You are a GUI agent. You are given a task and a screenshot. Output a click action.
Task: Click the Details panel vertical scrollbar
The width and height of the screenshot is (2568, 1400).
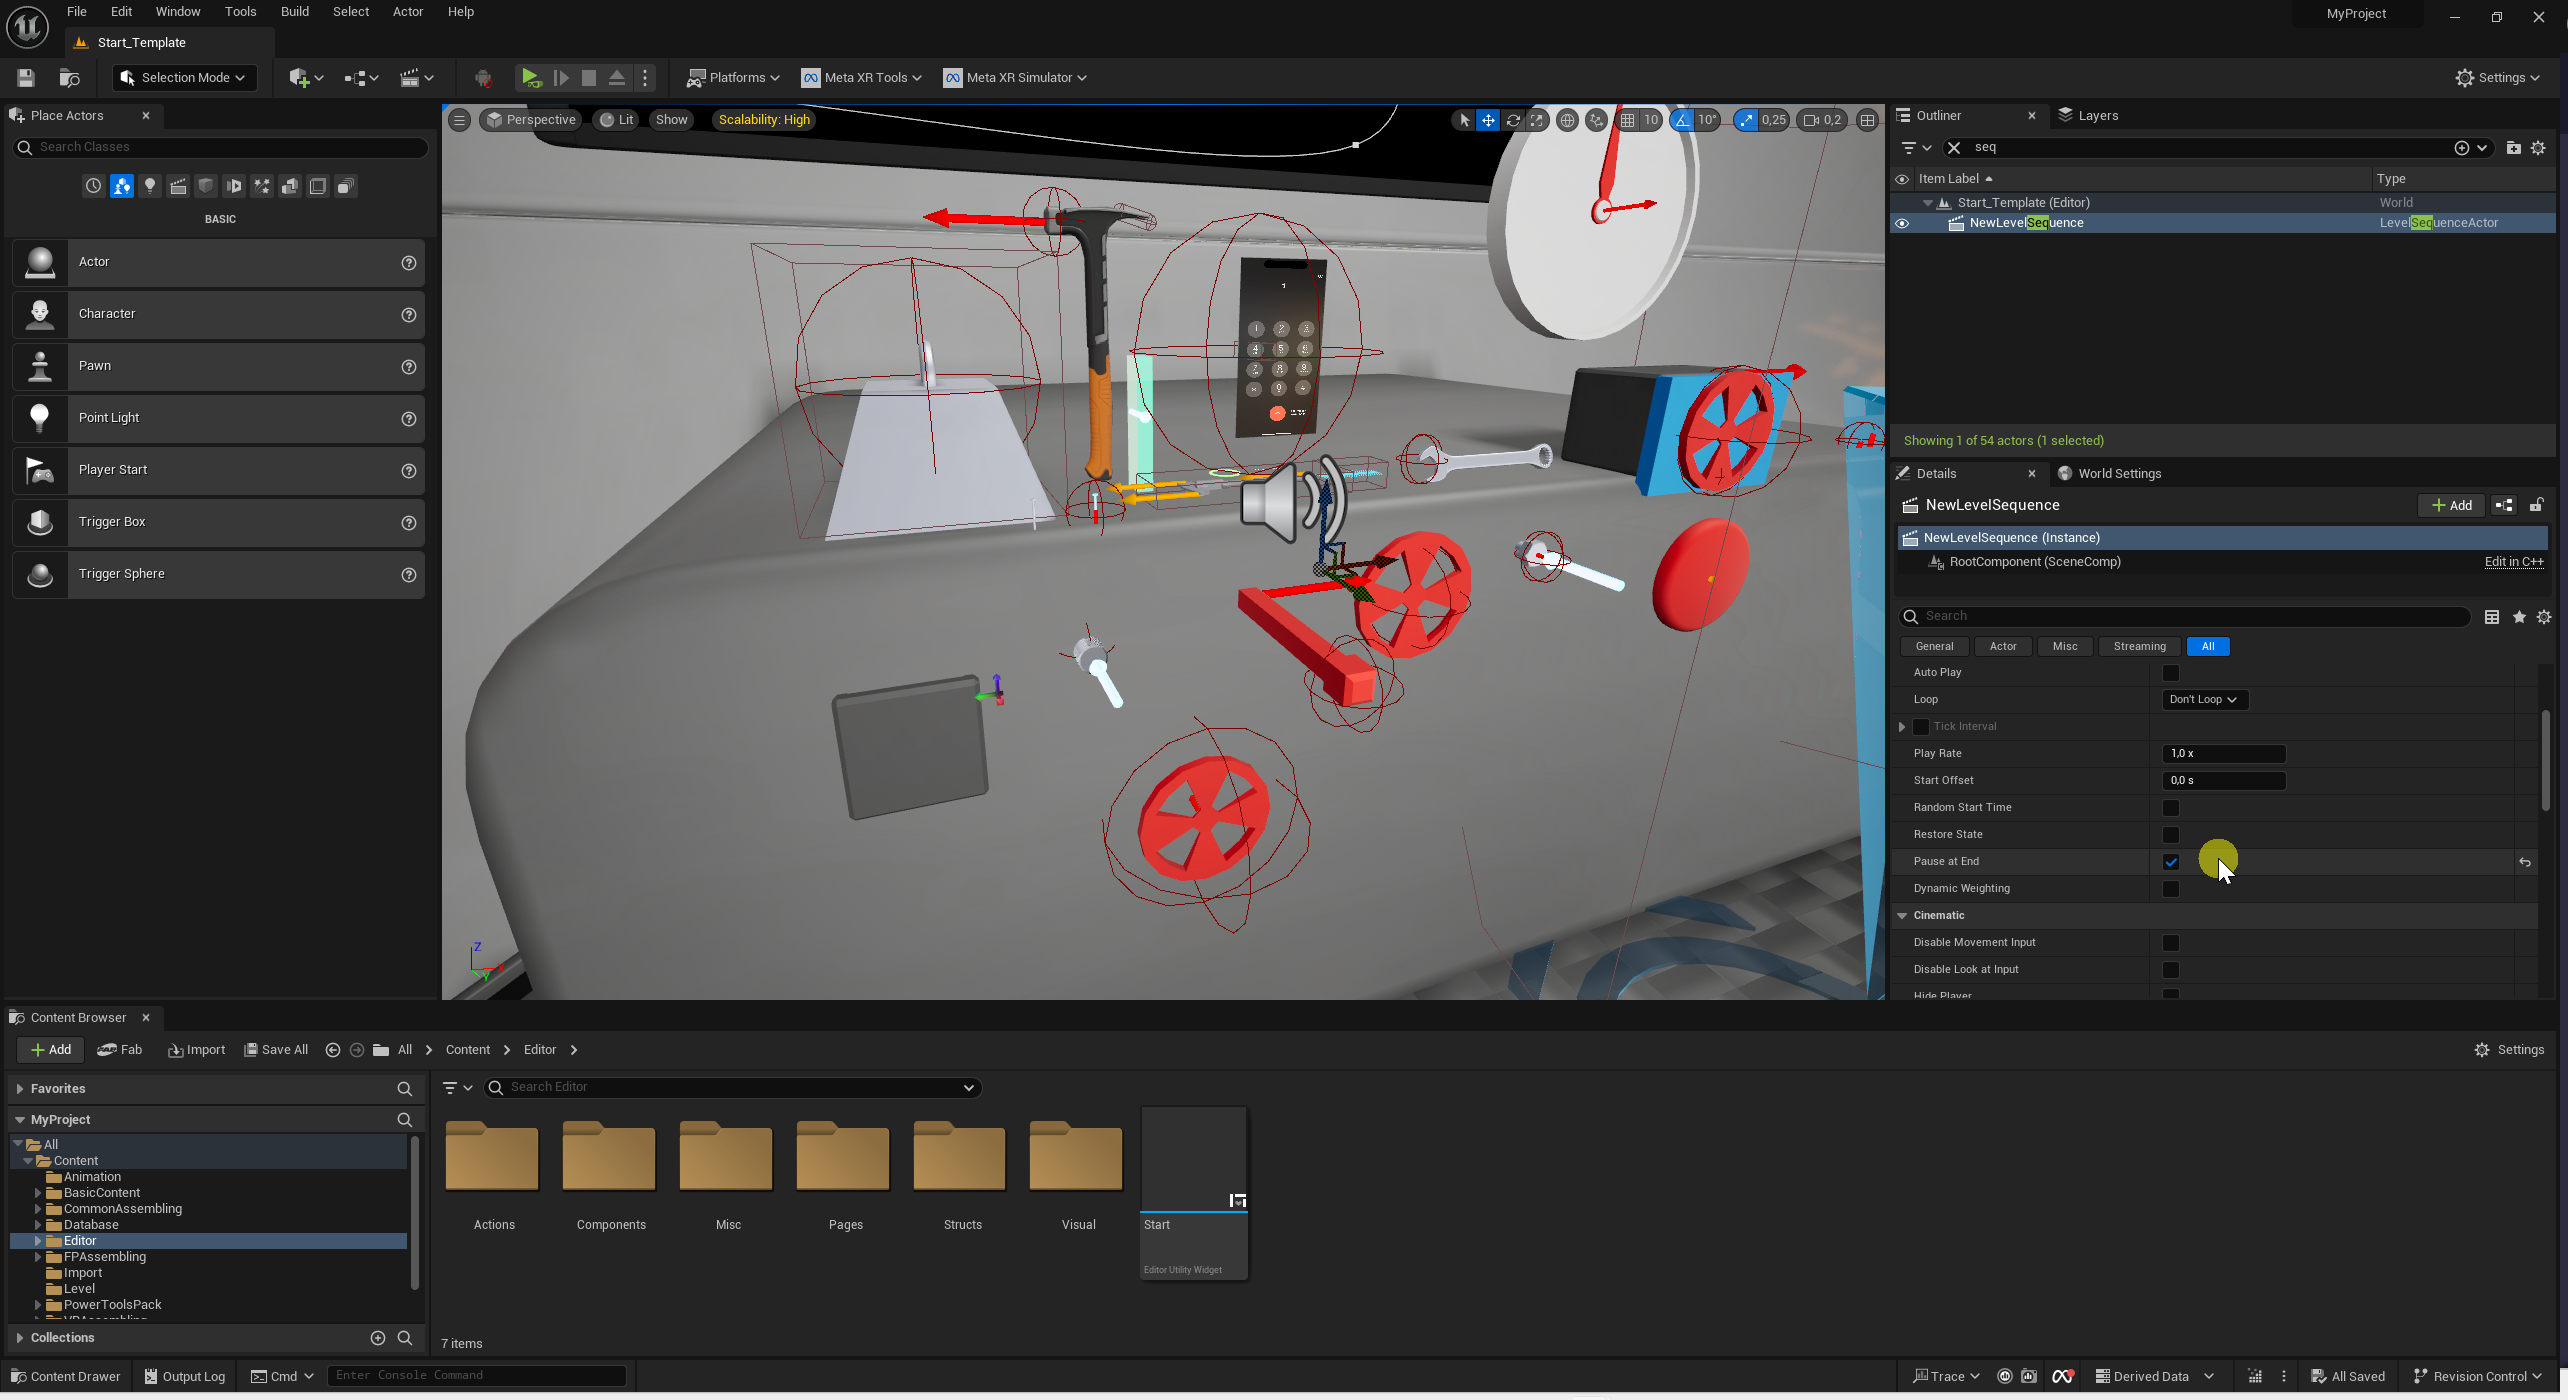coord(2545,760)
